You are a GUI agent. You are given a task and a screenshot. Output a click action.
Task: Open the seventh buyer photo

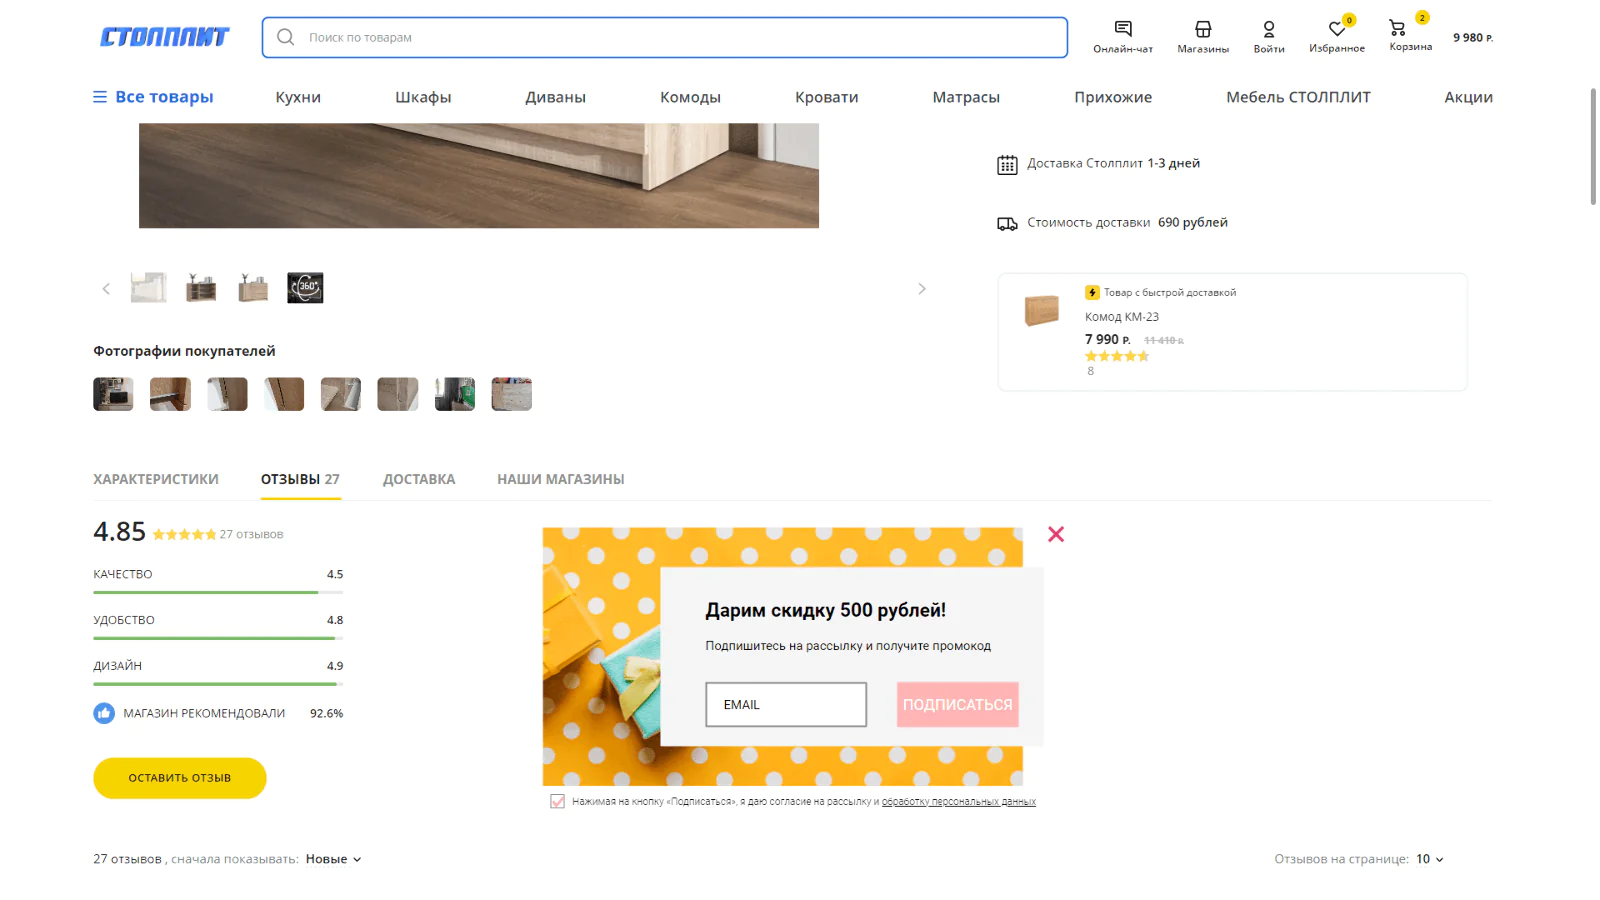[x=455, y=394]
